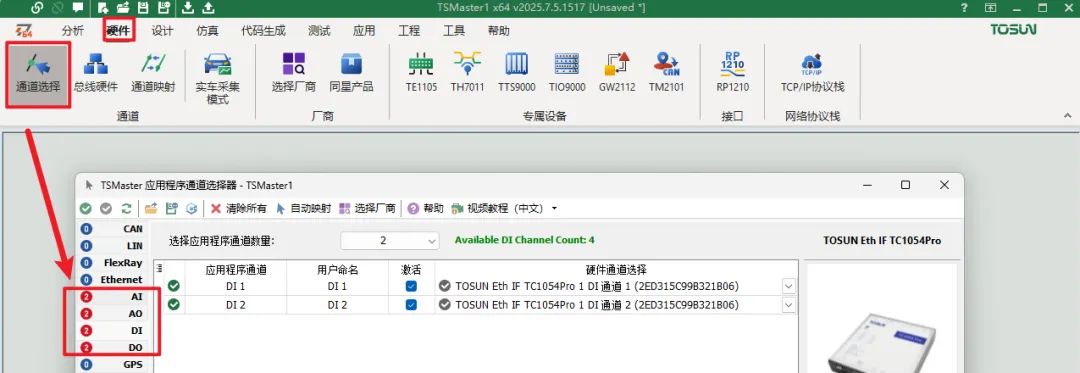Click the save floppy icon in title bar

point(143,8)
